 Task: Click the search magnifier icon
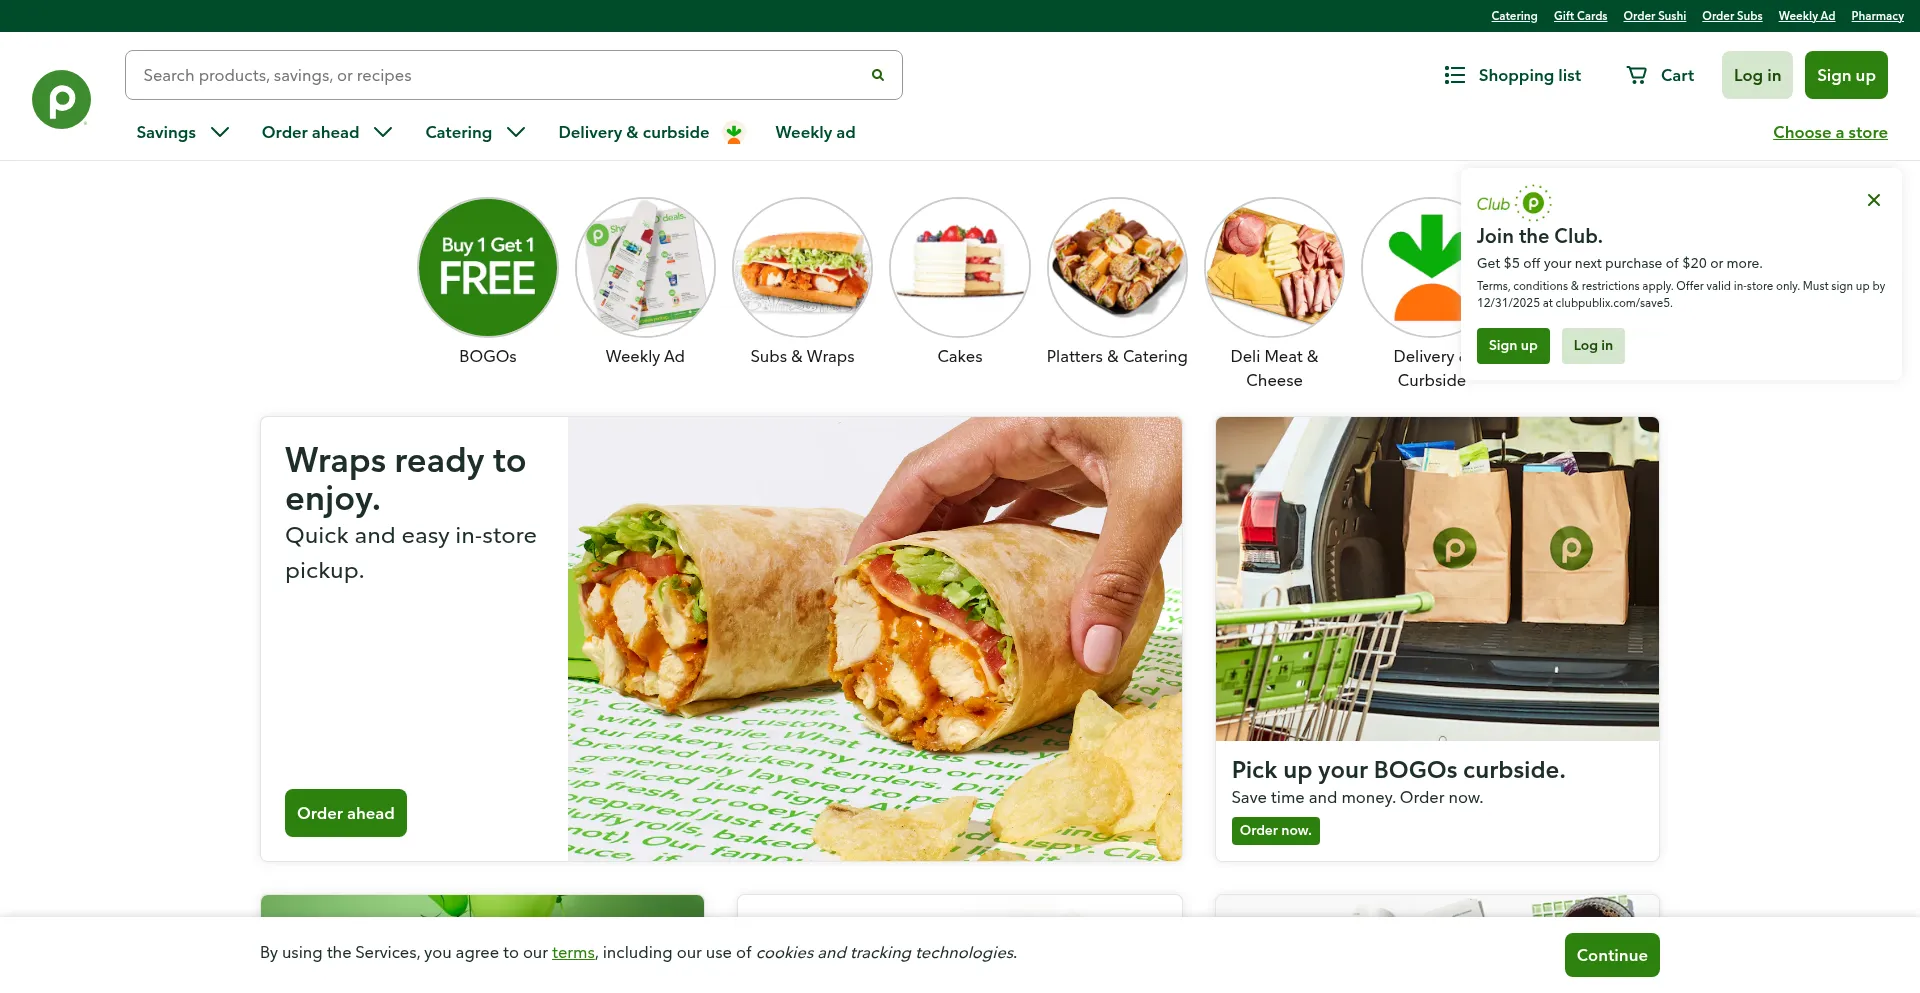tap(878, 75)
